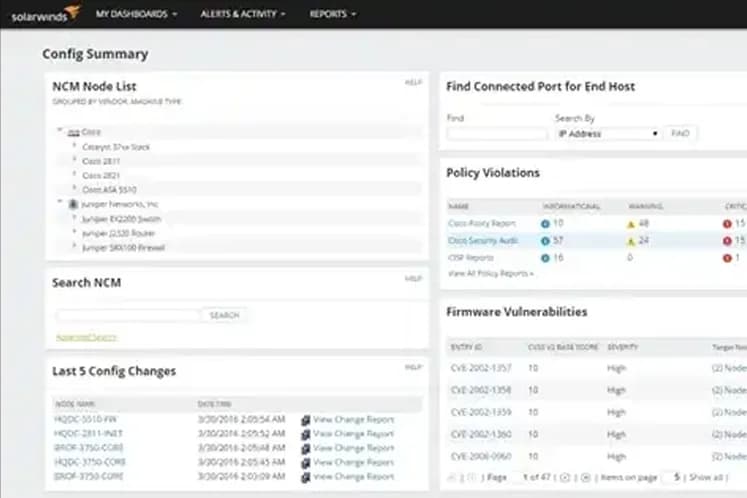
Task: Click the Cisco ASA 5510 label
Action: click(x=109, y=190)
